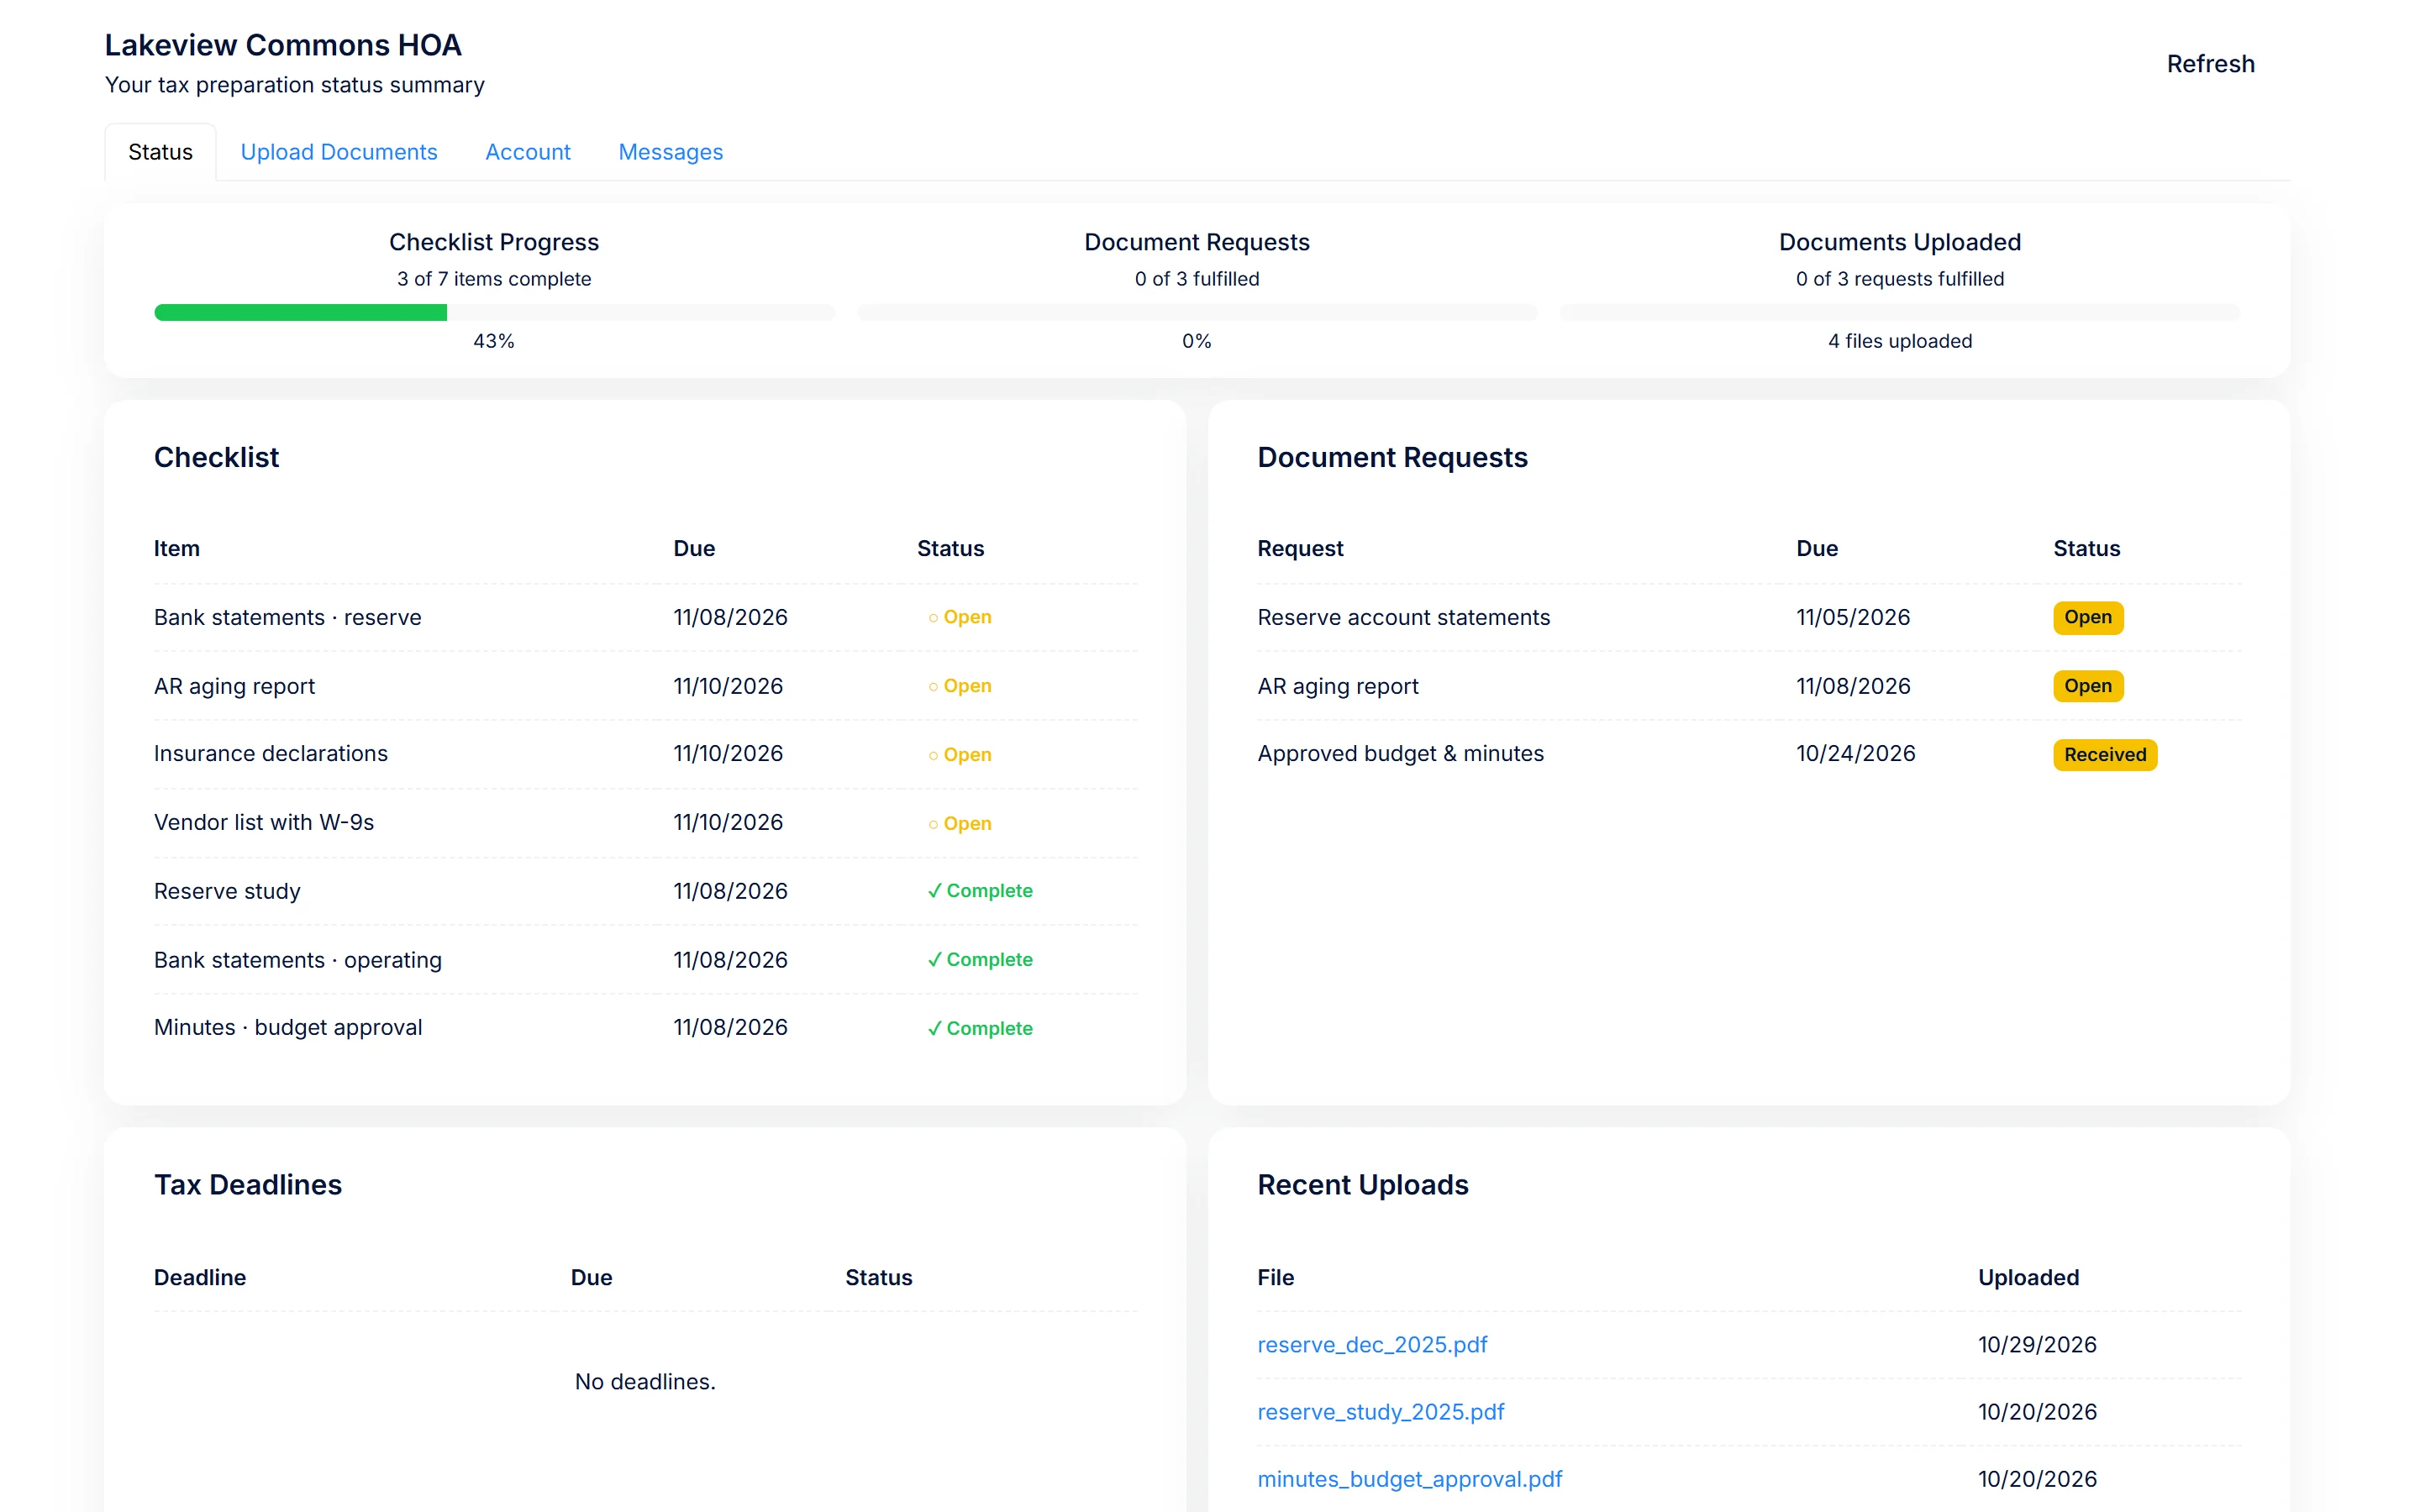Click Received badge for Approved budget & minutes
The width and height of the screenshot is (2420, 1512).
tap(2105, 754)
